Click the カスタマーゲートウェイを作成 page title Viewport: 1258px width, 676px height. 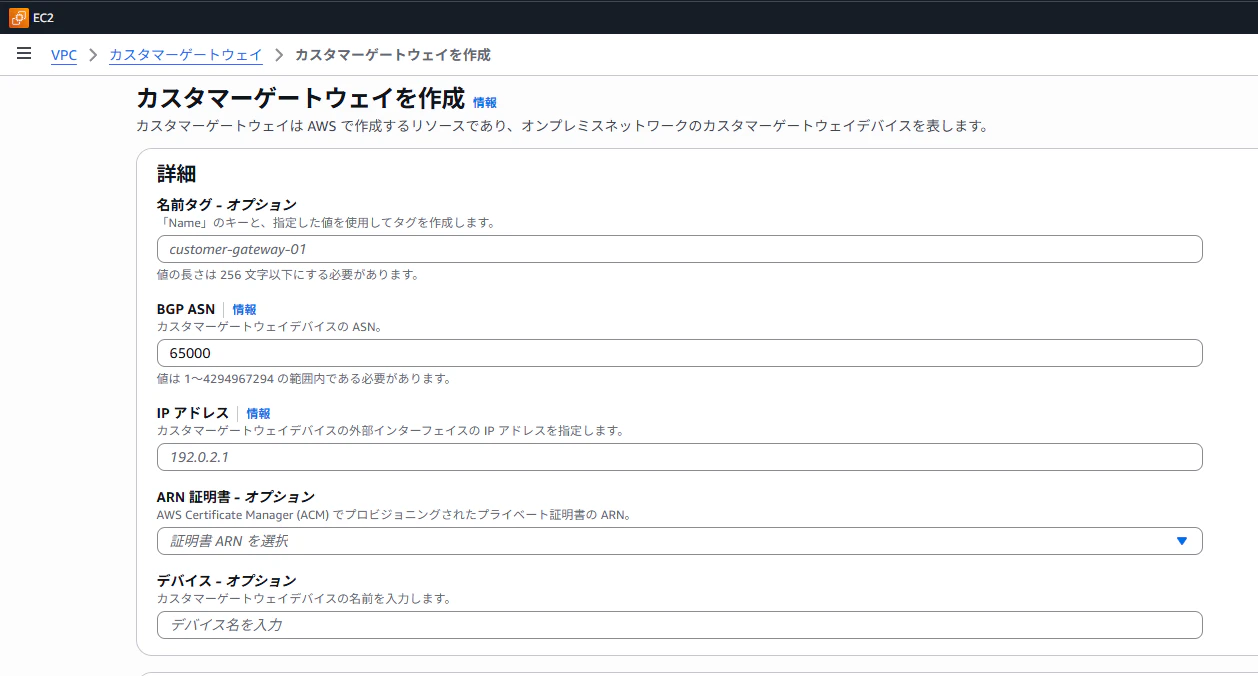tap(300, 99)
